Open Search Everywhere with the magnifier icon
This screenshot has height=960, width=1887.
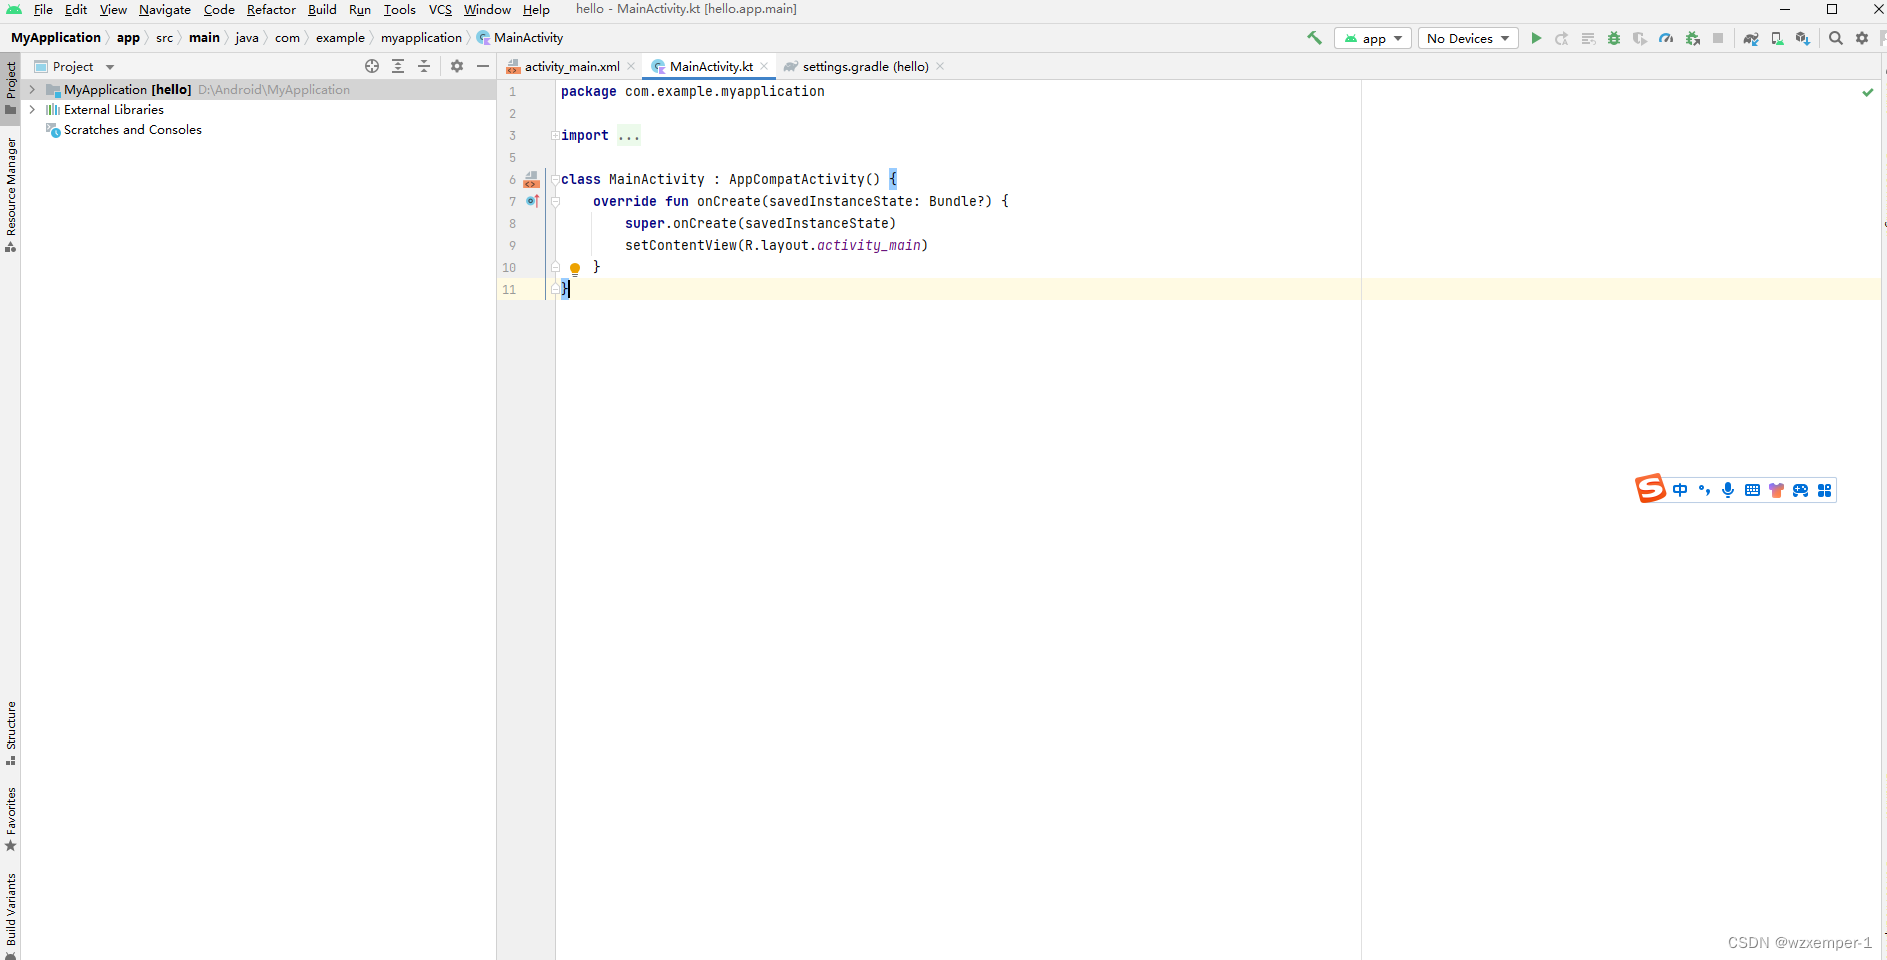tap(1836, 39)
